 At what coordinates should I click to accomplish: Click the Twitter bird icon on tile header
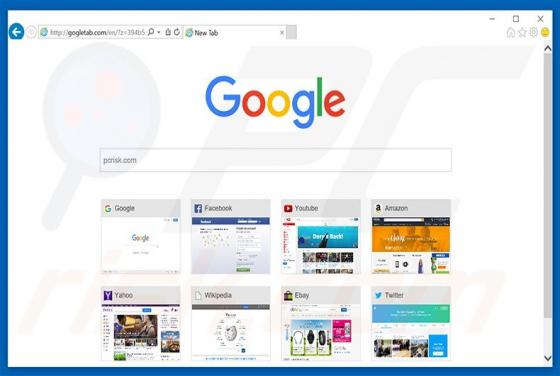[x=378, y=295]
